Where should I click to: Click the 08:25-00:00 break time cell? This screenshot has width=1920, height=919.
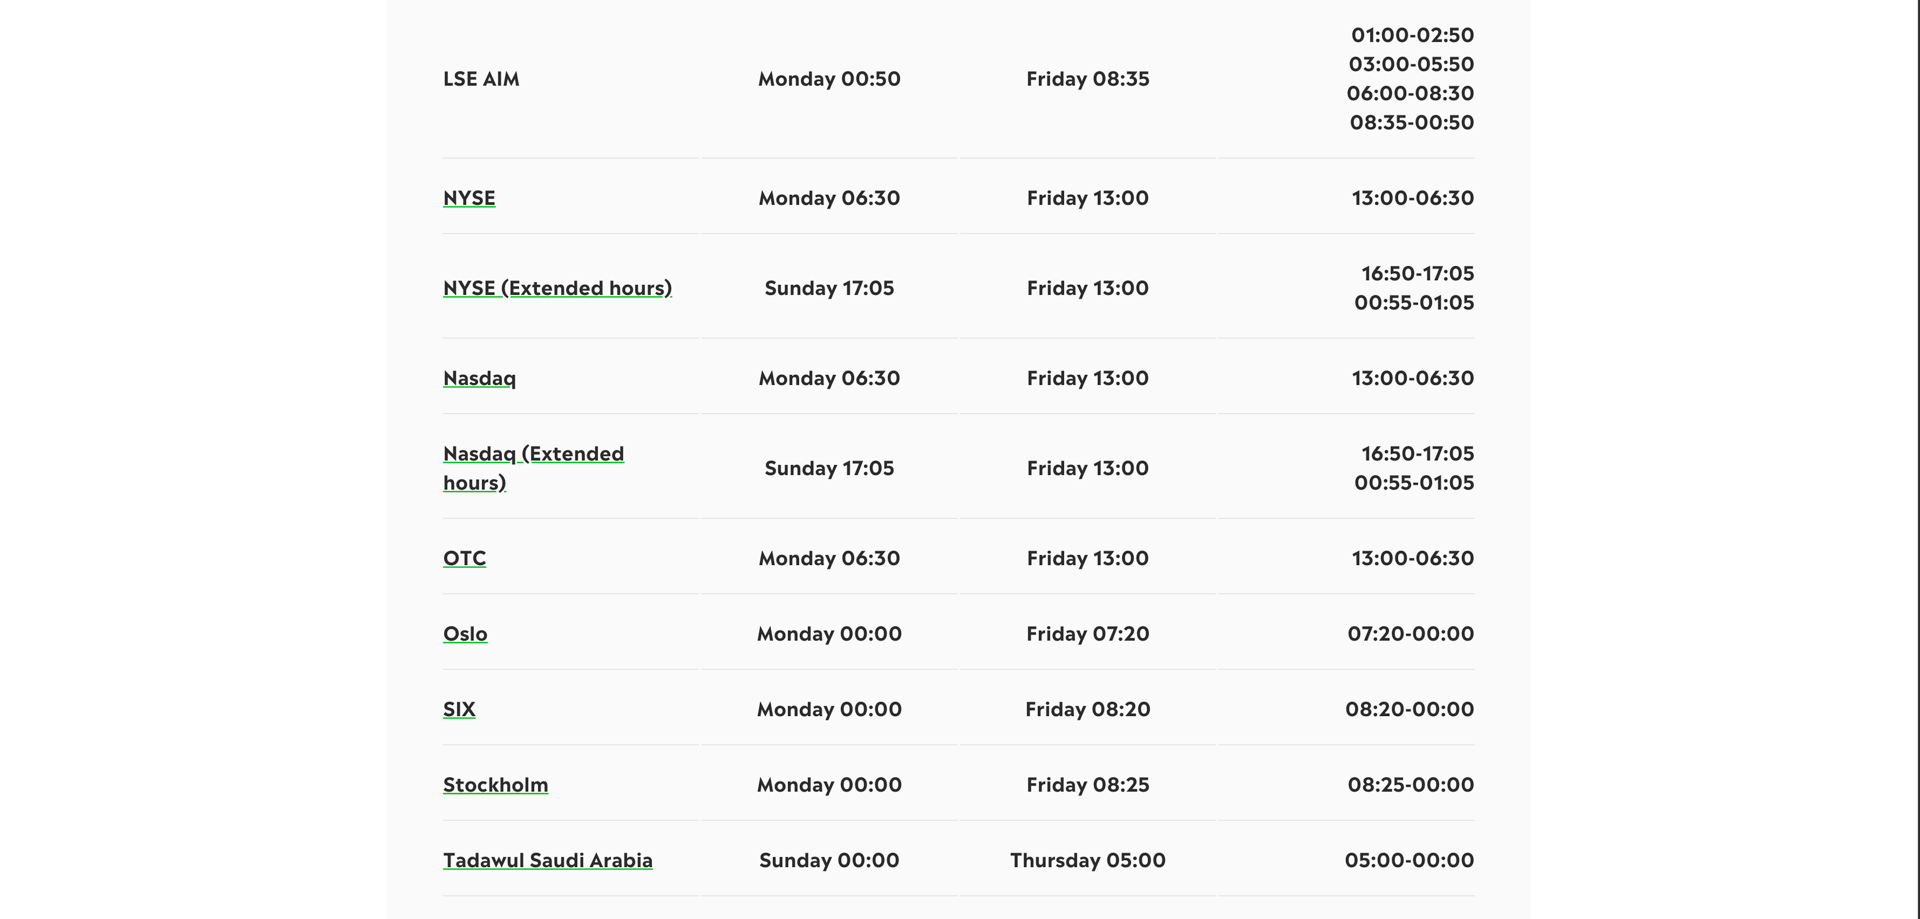pos(1410,785)
